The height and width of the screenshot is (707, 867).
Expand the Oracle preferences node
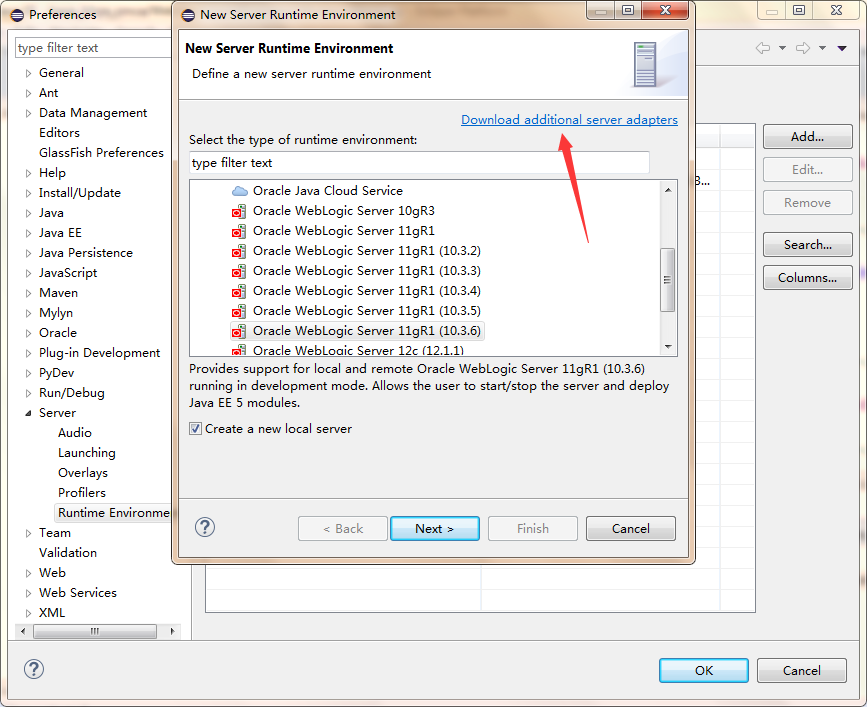(x=29, y=333)
